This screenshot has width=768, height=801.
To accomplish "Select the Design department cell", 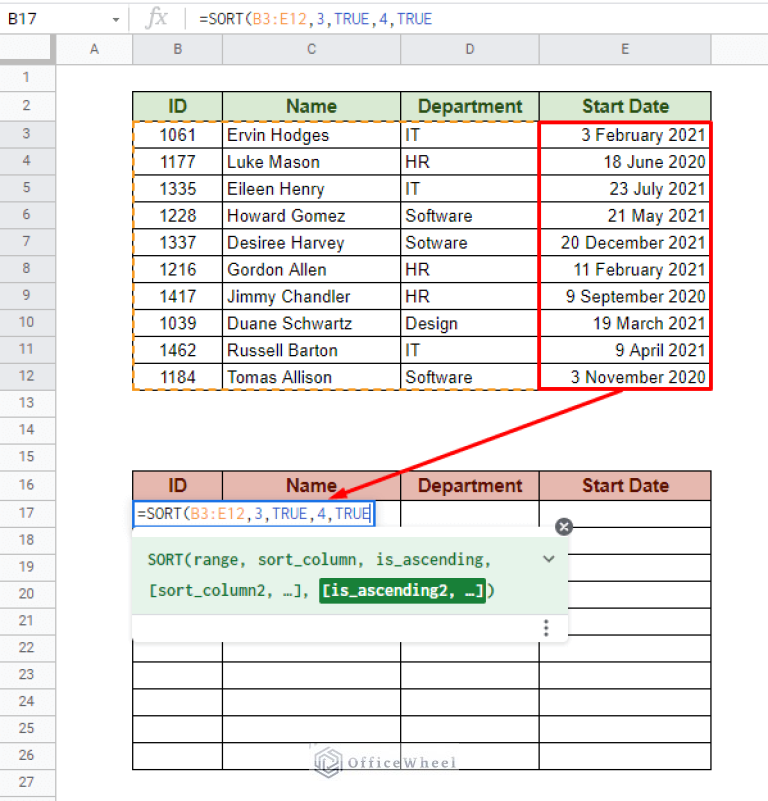I will click(470, 323).
